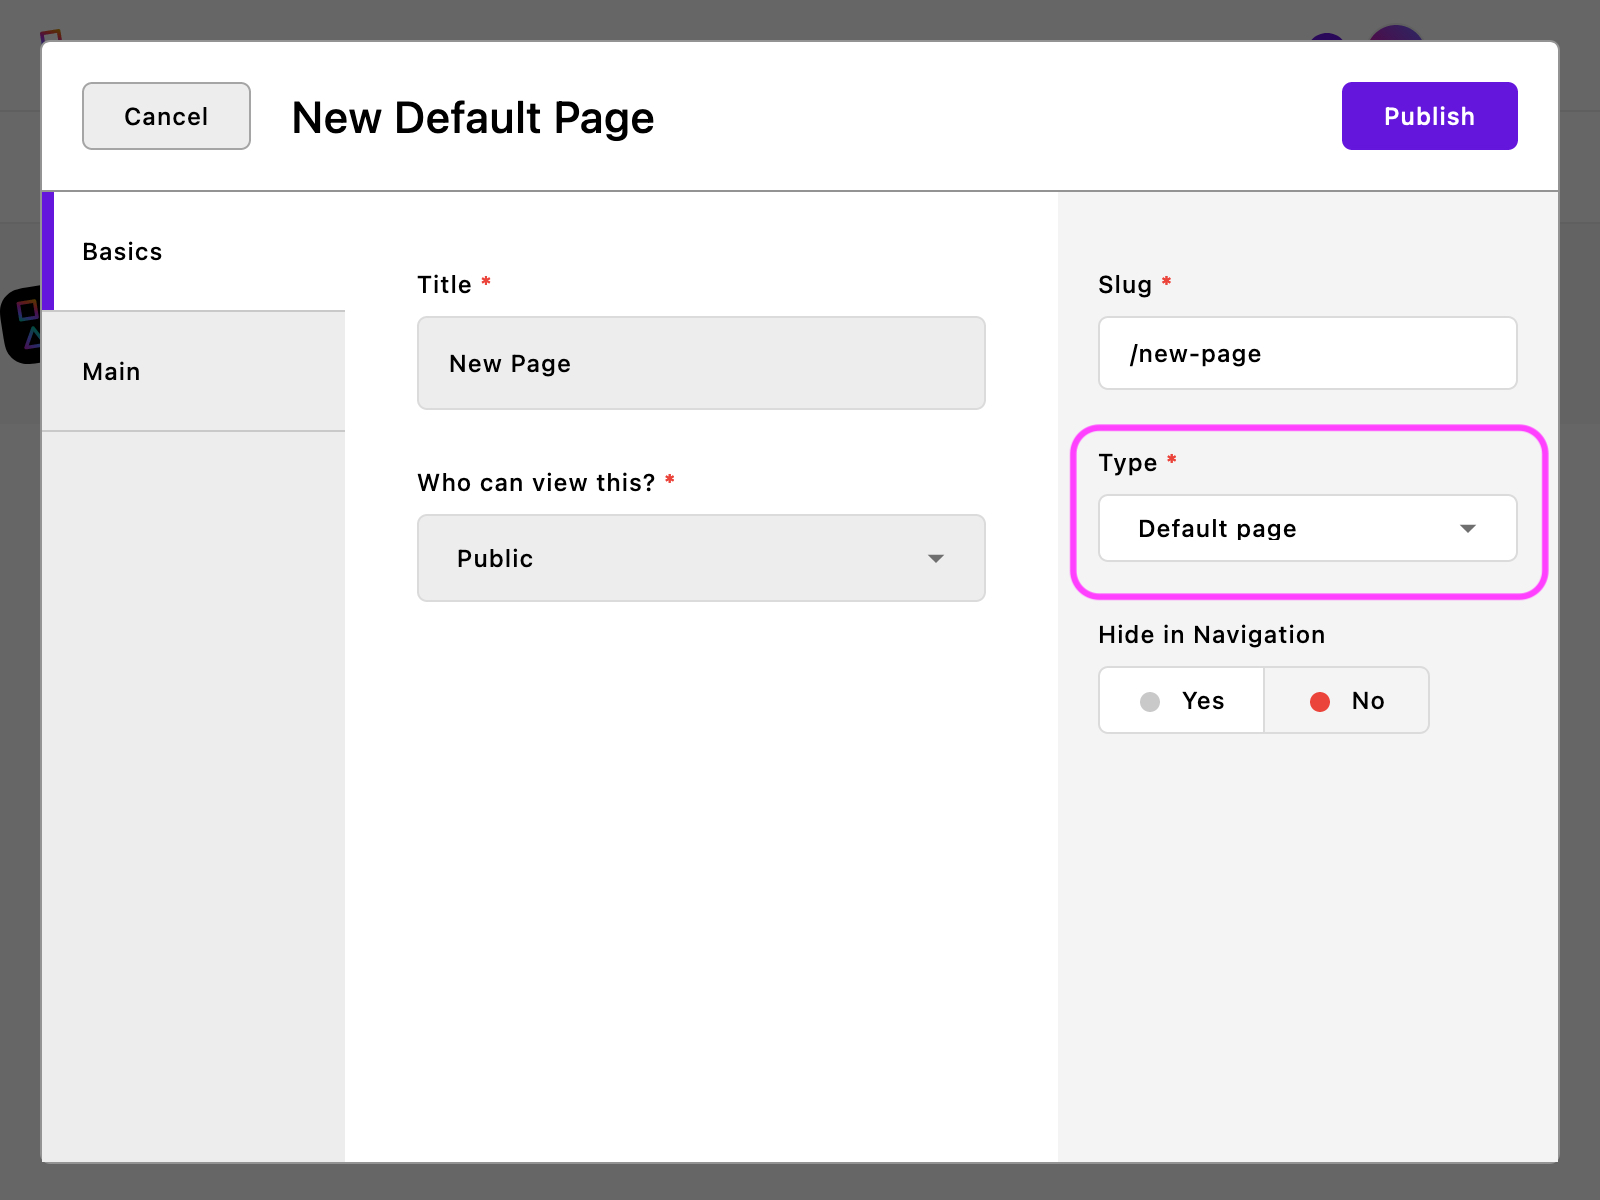Click the red dot next to No

click(x=1321, y=701)
